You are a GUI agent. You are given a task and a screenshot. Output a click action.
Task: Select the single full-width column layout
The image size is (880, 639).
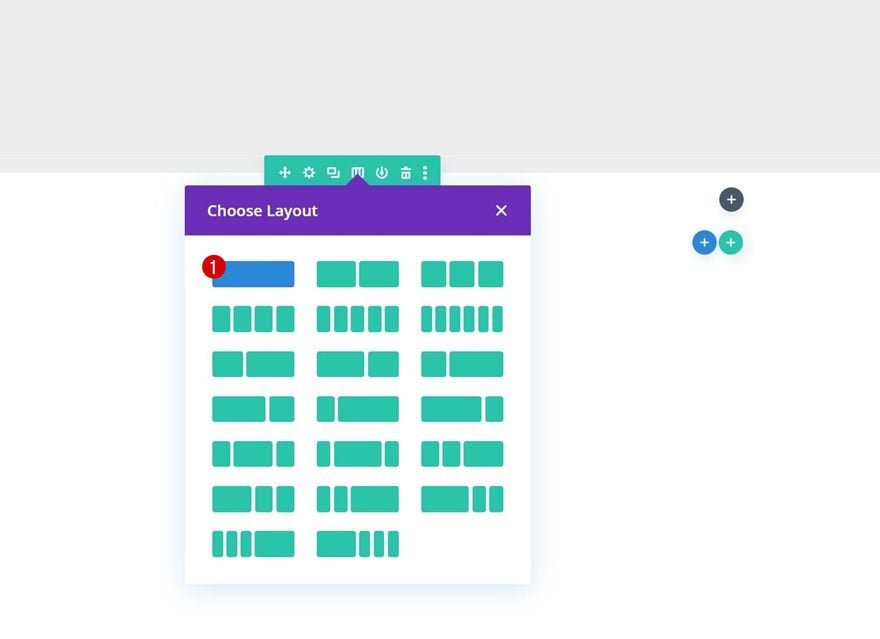253,274
